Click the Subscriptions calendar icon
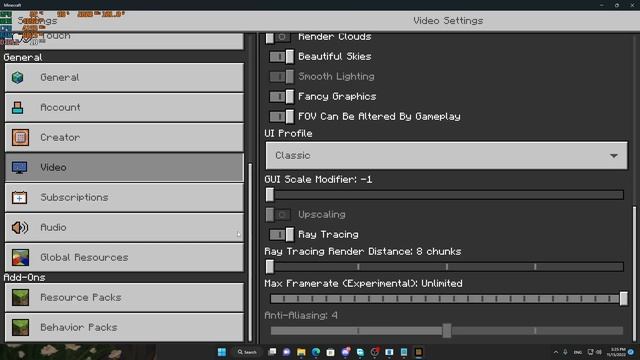Viewport: 640px width, 360px height. pyautogui.click(x=19, y=198)
